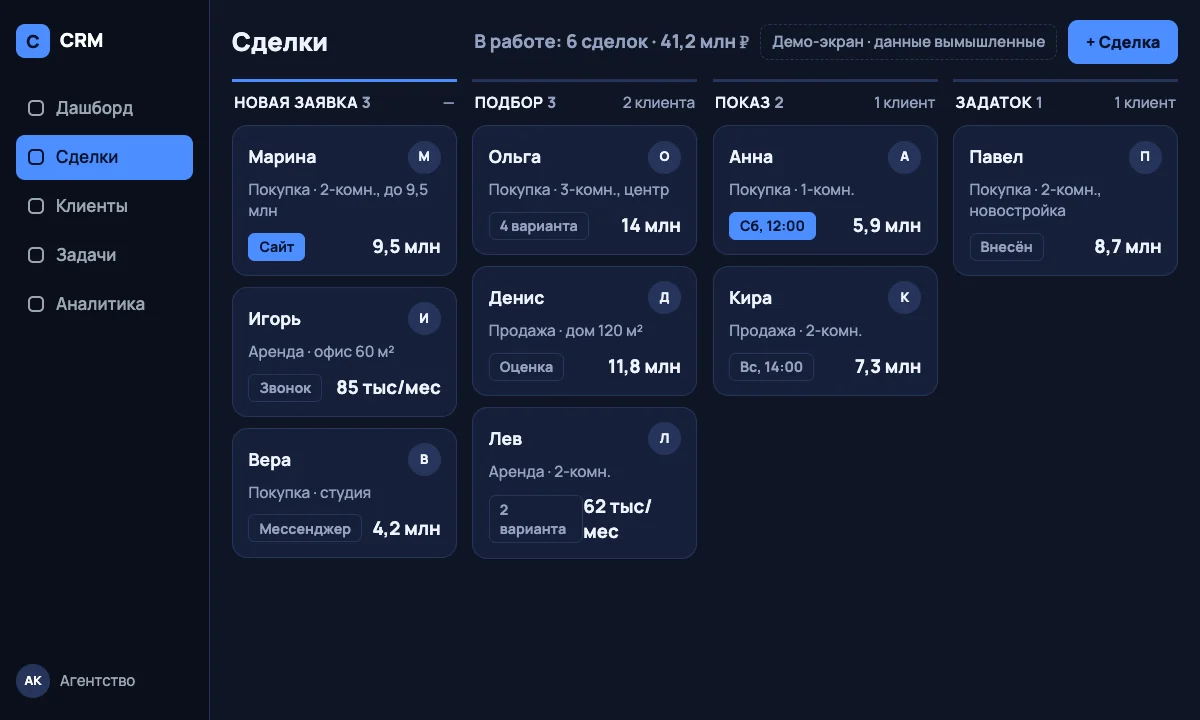Image resolution: width=1200 pixels, height=720 pixels.
Task: Click Ольга's avatar badge О
Action: (664, 157)
